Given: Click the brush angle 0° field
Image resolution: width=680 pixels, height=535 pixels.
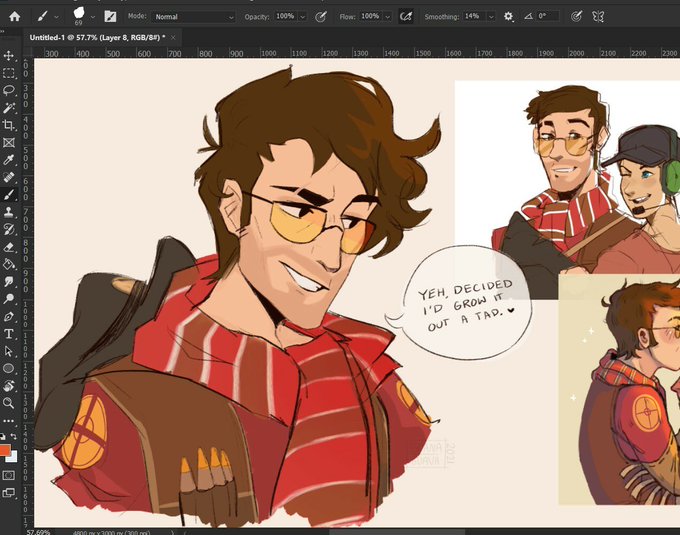Looking at the screenshot, I should click(x=548, y=16).
